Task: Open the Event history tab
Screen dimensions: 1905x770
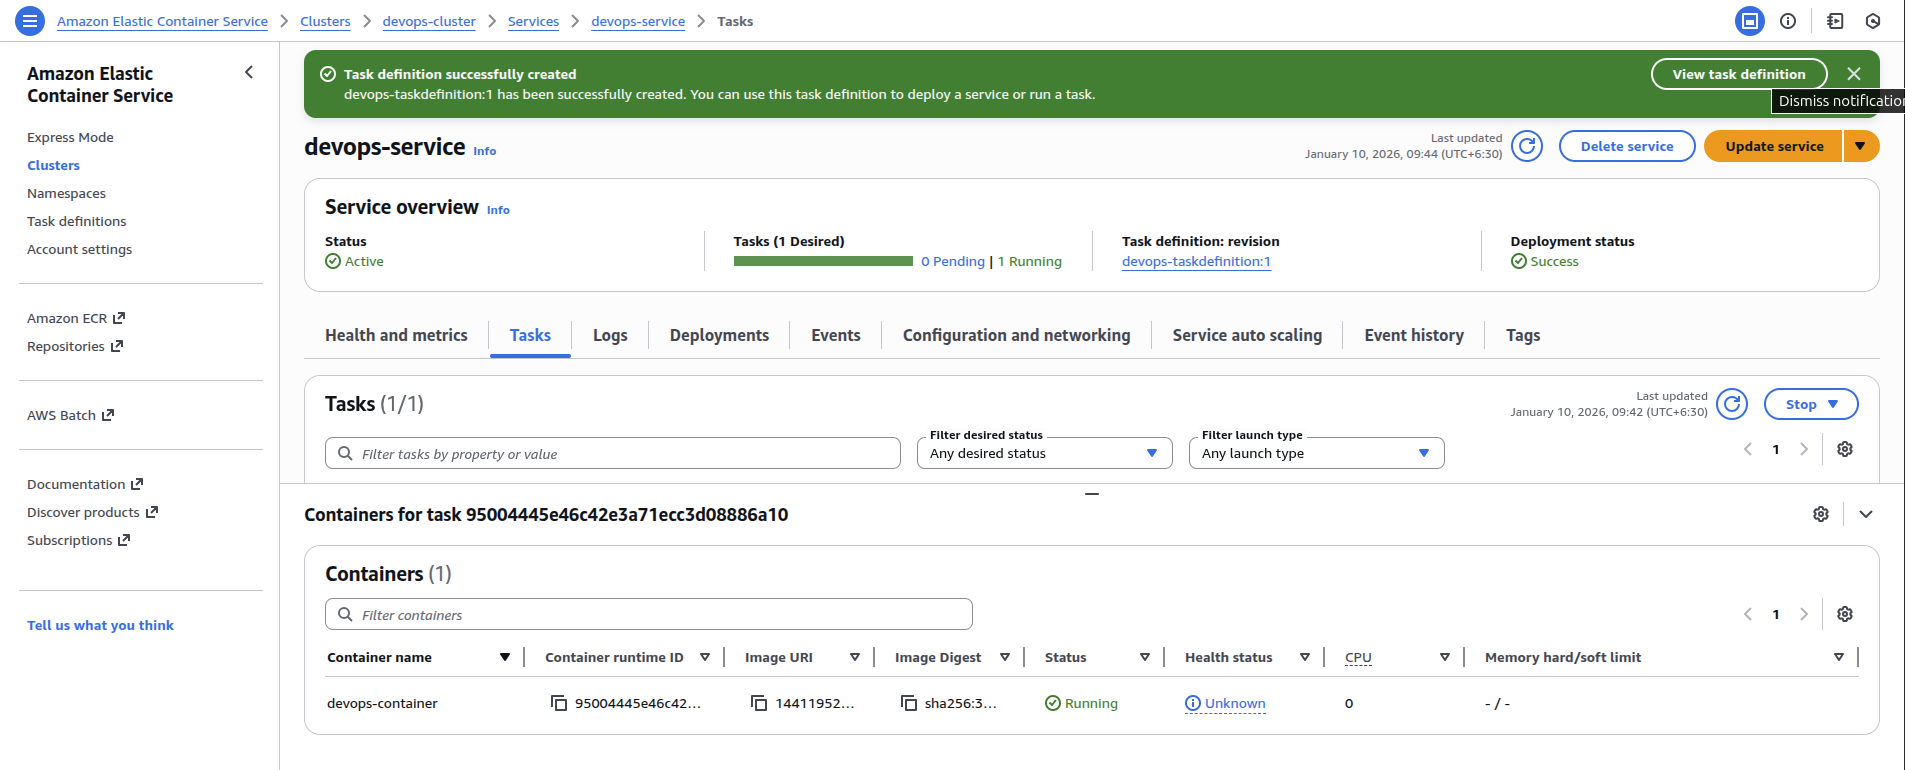Action: click(1414, 335)
